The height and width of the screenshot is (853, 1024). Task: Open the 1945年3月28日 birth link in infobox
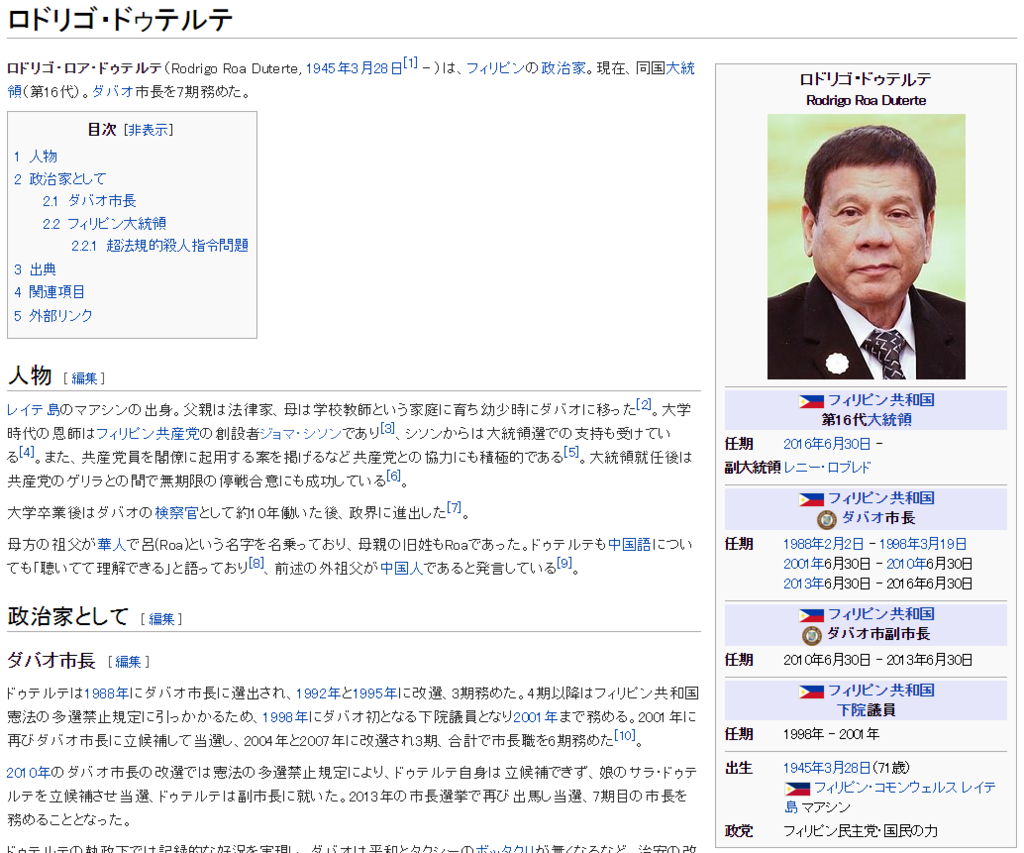click(x=827, y=769)
